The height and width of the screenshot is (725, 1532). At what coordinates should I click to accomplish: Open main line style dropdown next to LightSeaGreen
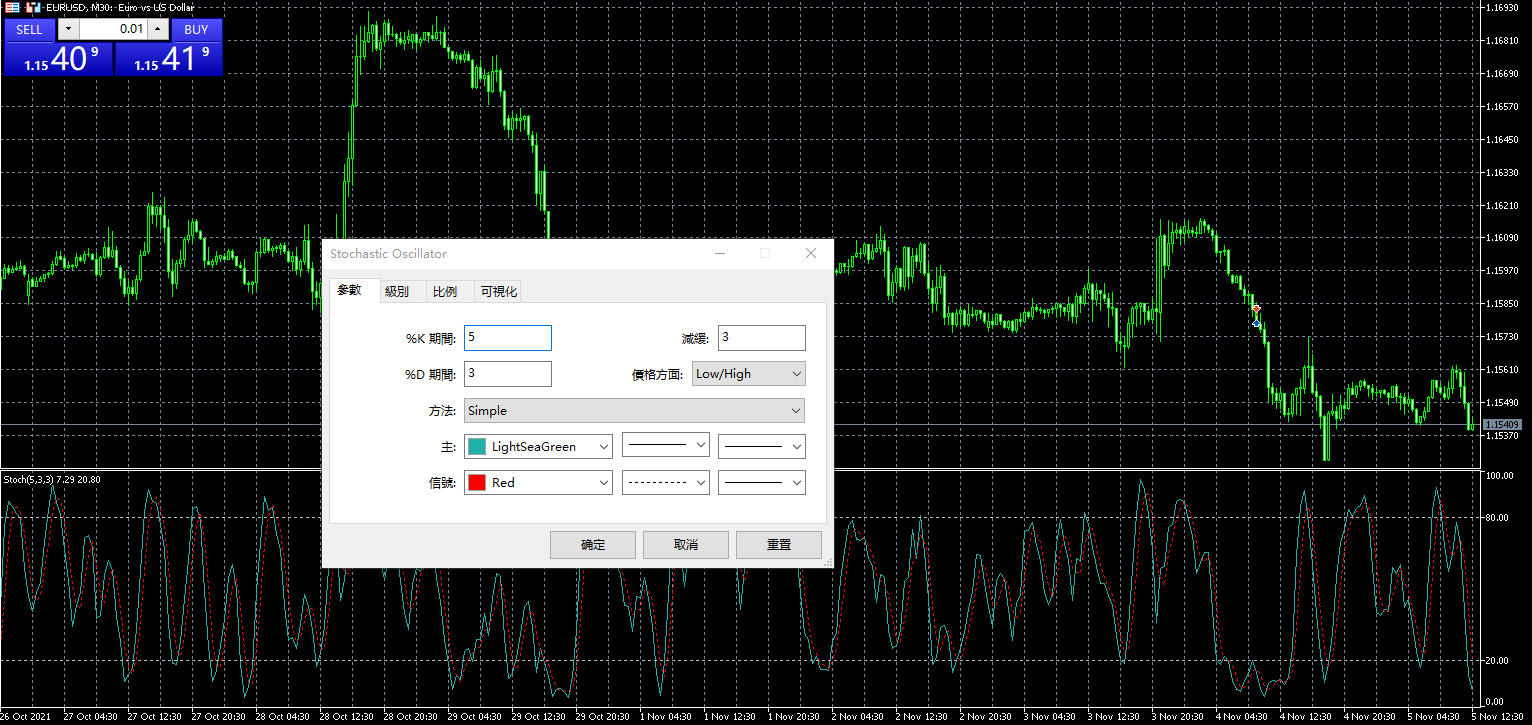665,446
